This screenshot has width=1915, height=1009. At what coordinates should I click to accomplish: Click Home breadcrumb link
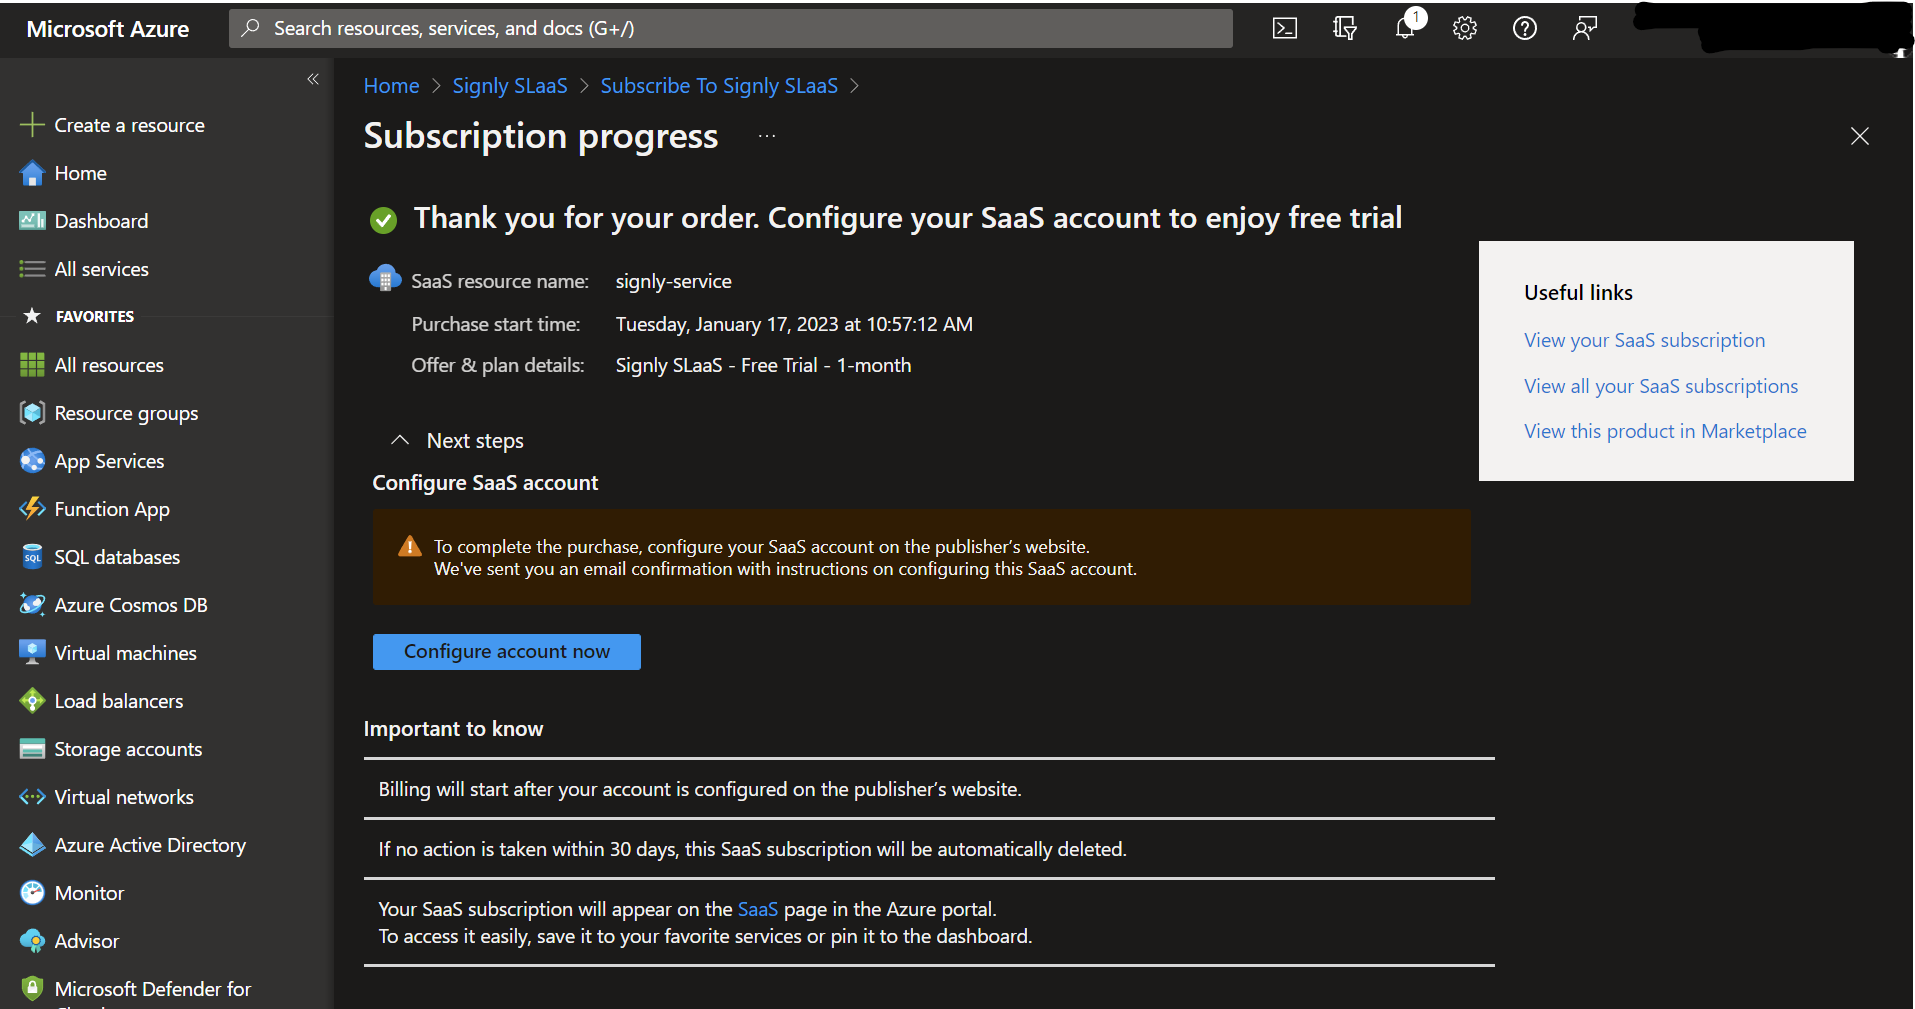pyautogui.click(x=391, y=86)
